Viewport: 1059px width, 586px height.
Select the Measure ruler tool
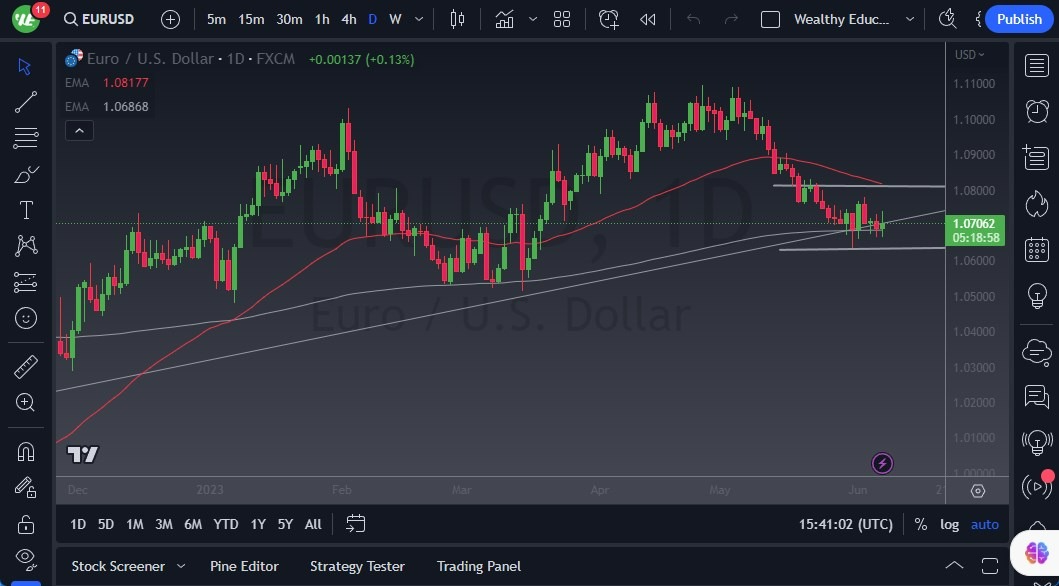point(25,366)
